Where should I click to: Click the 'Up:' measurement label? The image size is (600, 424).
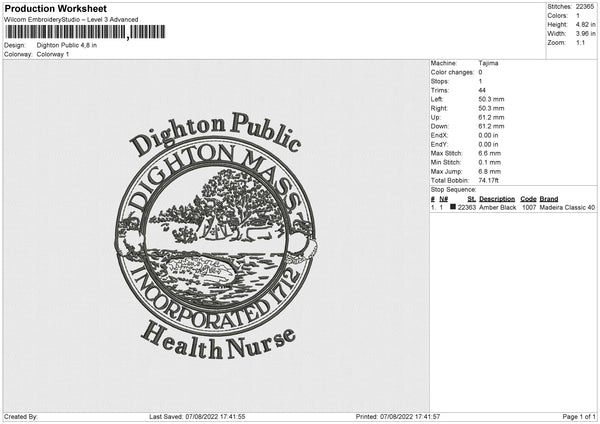click(x=435, y=117)
